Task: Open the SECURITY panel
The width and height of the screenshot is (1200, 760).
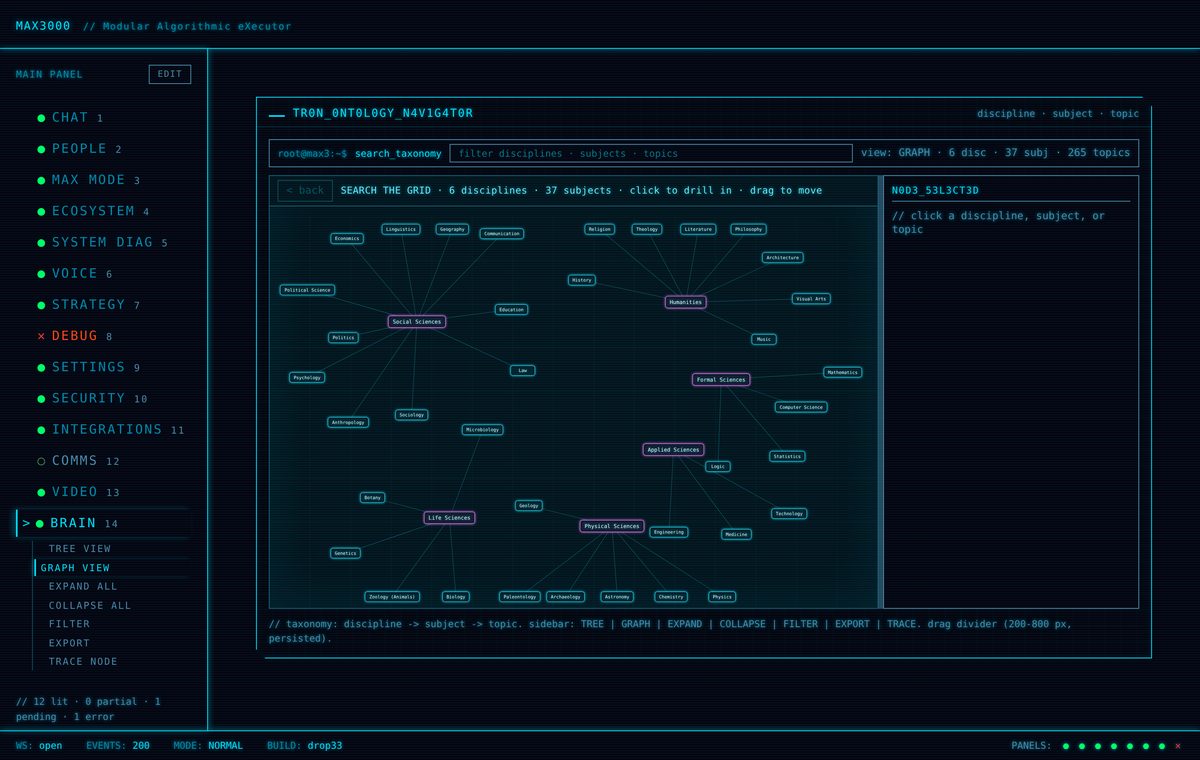Action: (x=103, y=398)
